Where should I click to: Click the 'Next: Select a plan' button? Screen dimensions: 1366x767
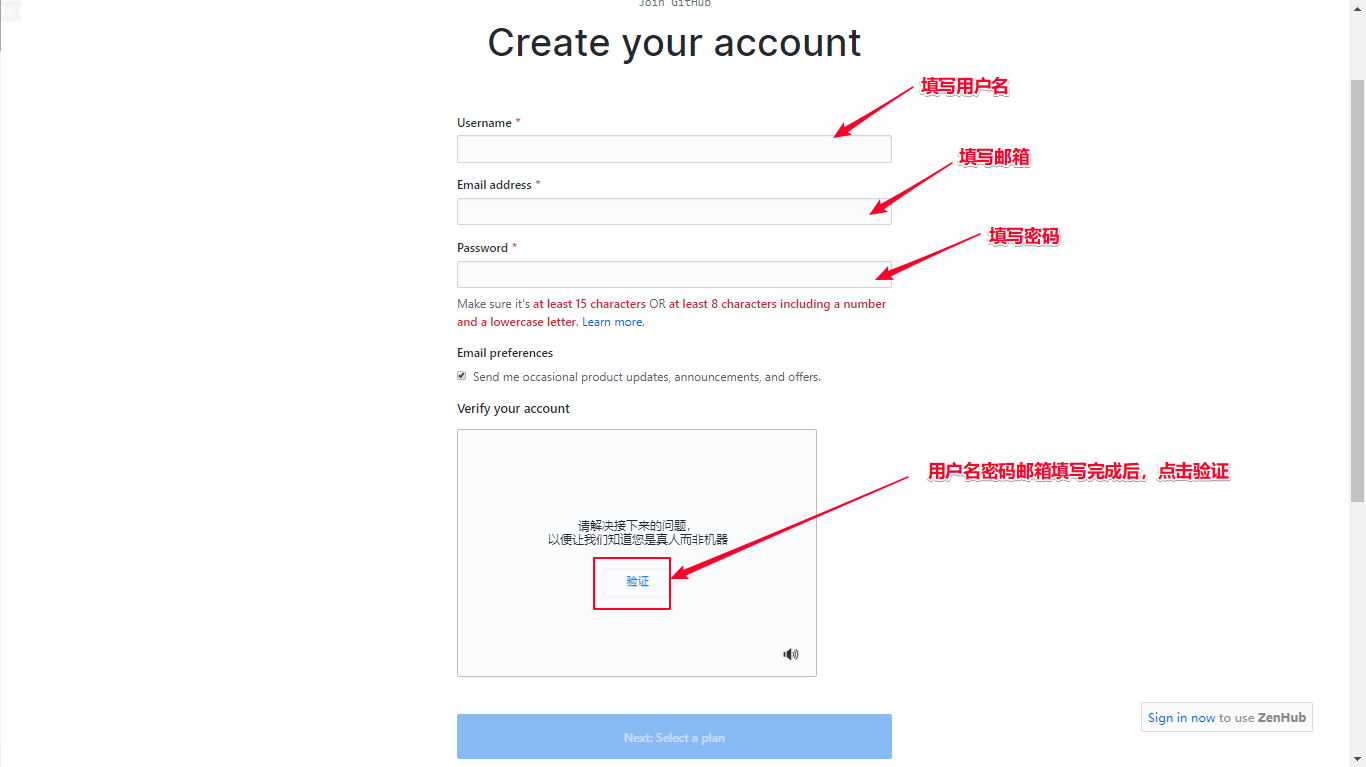pos(674,737)
